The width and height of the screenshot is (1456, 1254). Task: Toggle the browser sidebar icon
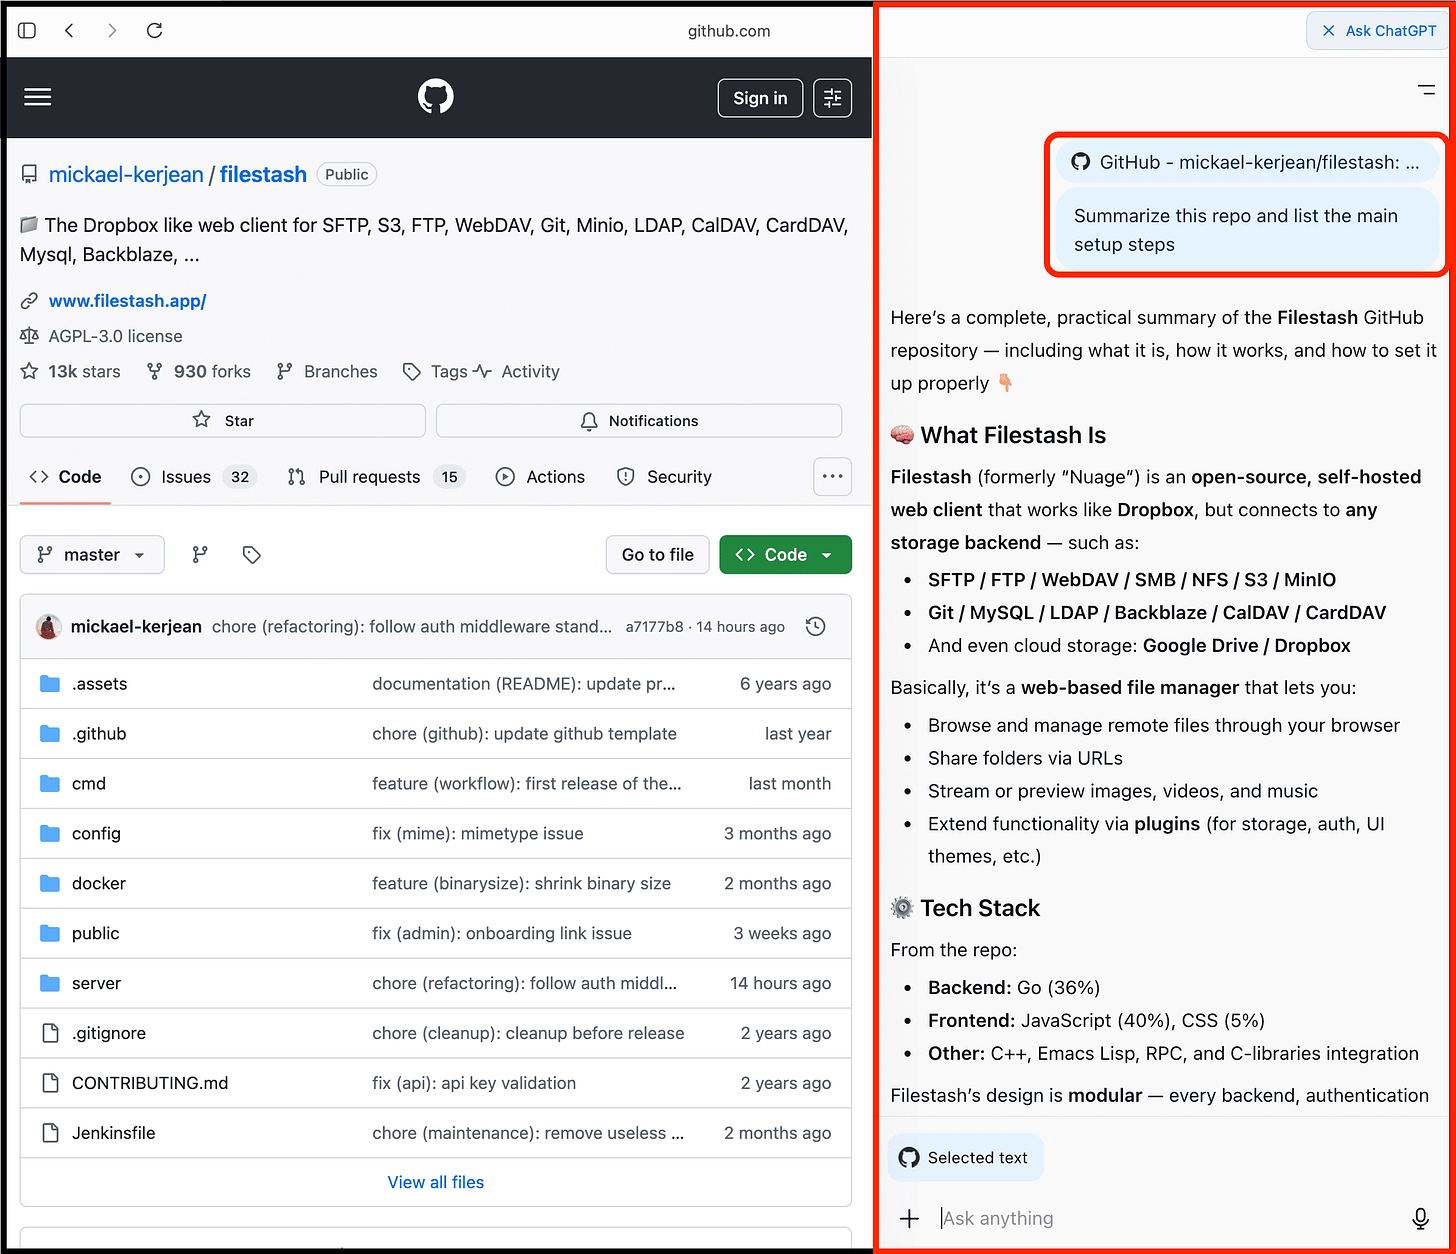[27, 31]
